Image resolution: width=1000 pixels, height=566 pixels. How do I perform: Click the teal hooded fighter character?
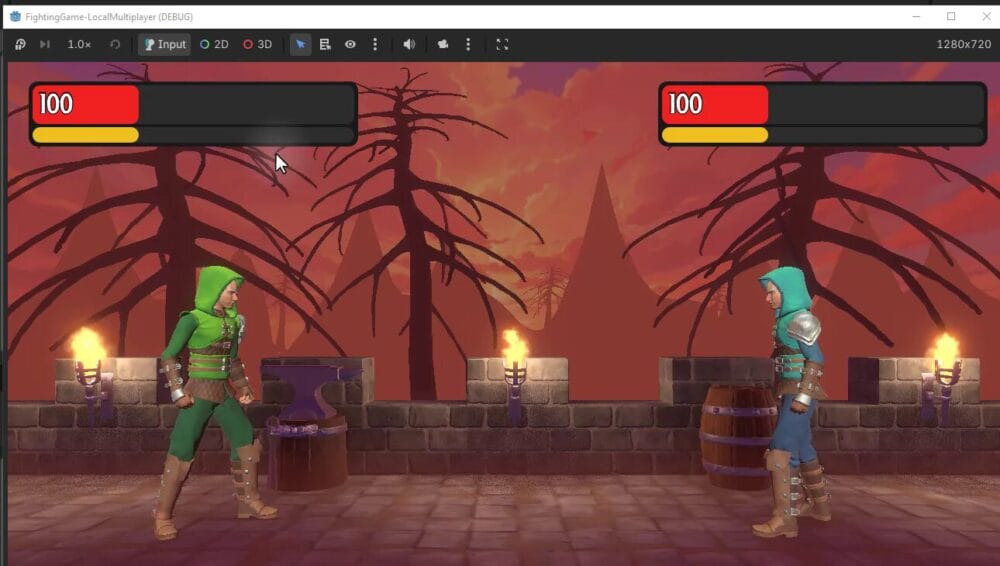791,402
